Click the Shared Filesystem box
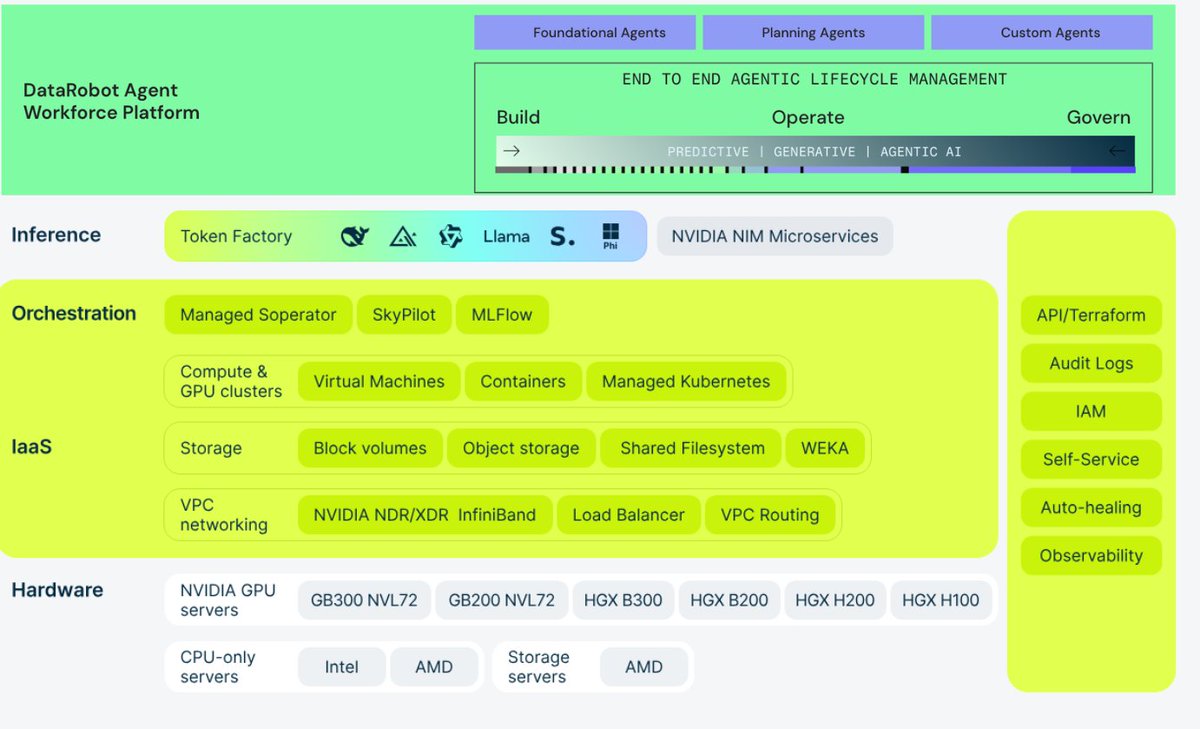Screen dimensions: 1200x729 692,448
